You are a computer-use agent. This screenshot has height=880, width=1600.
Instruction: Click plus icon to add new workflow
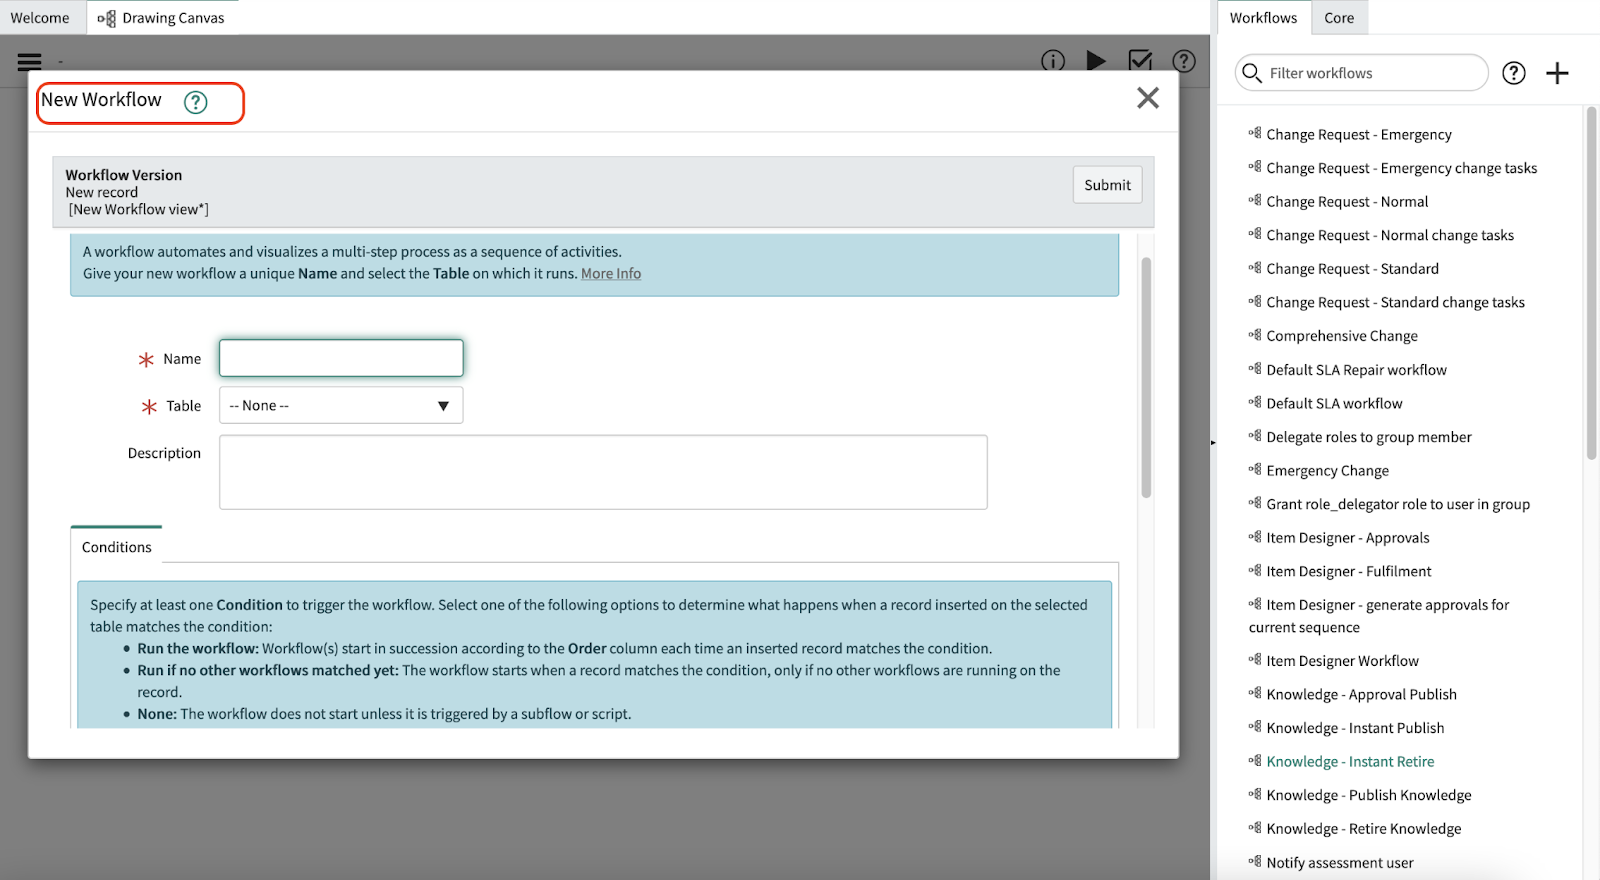coord(1557,73)
